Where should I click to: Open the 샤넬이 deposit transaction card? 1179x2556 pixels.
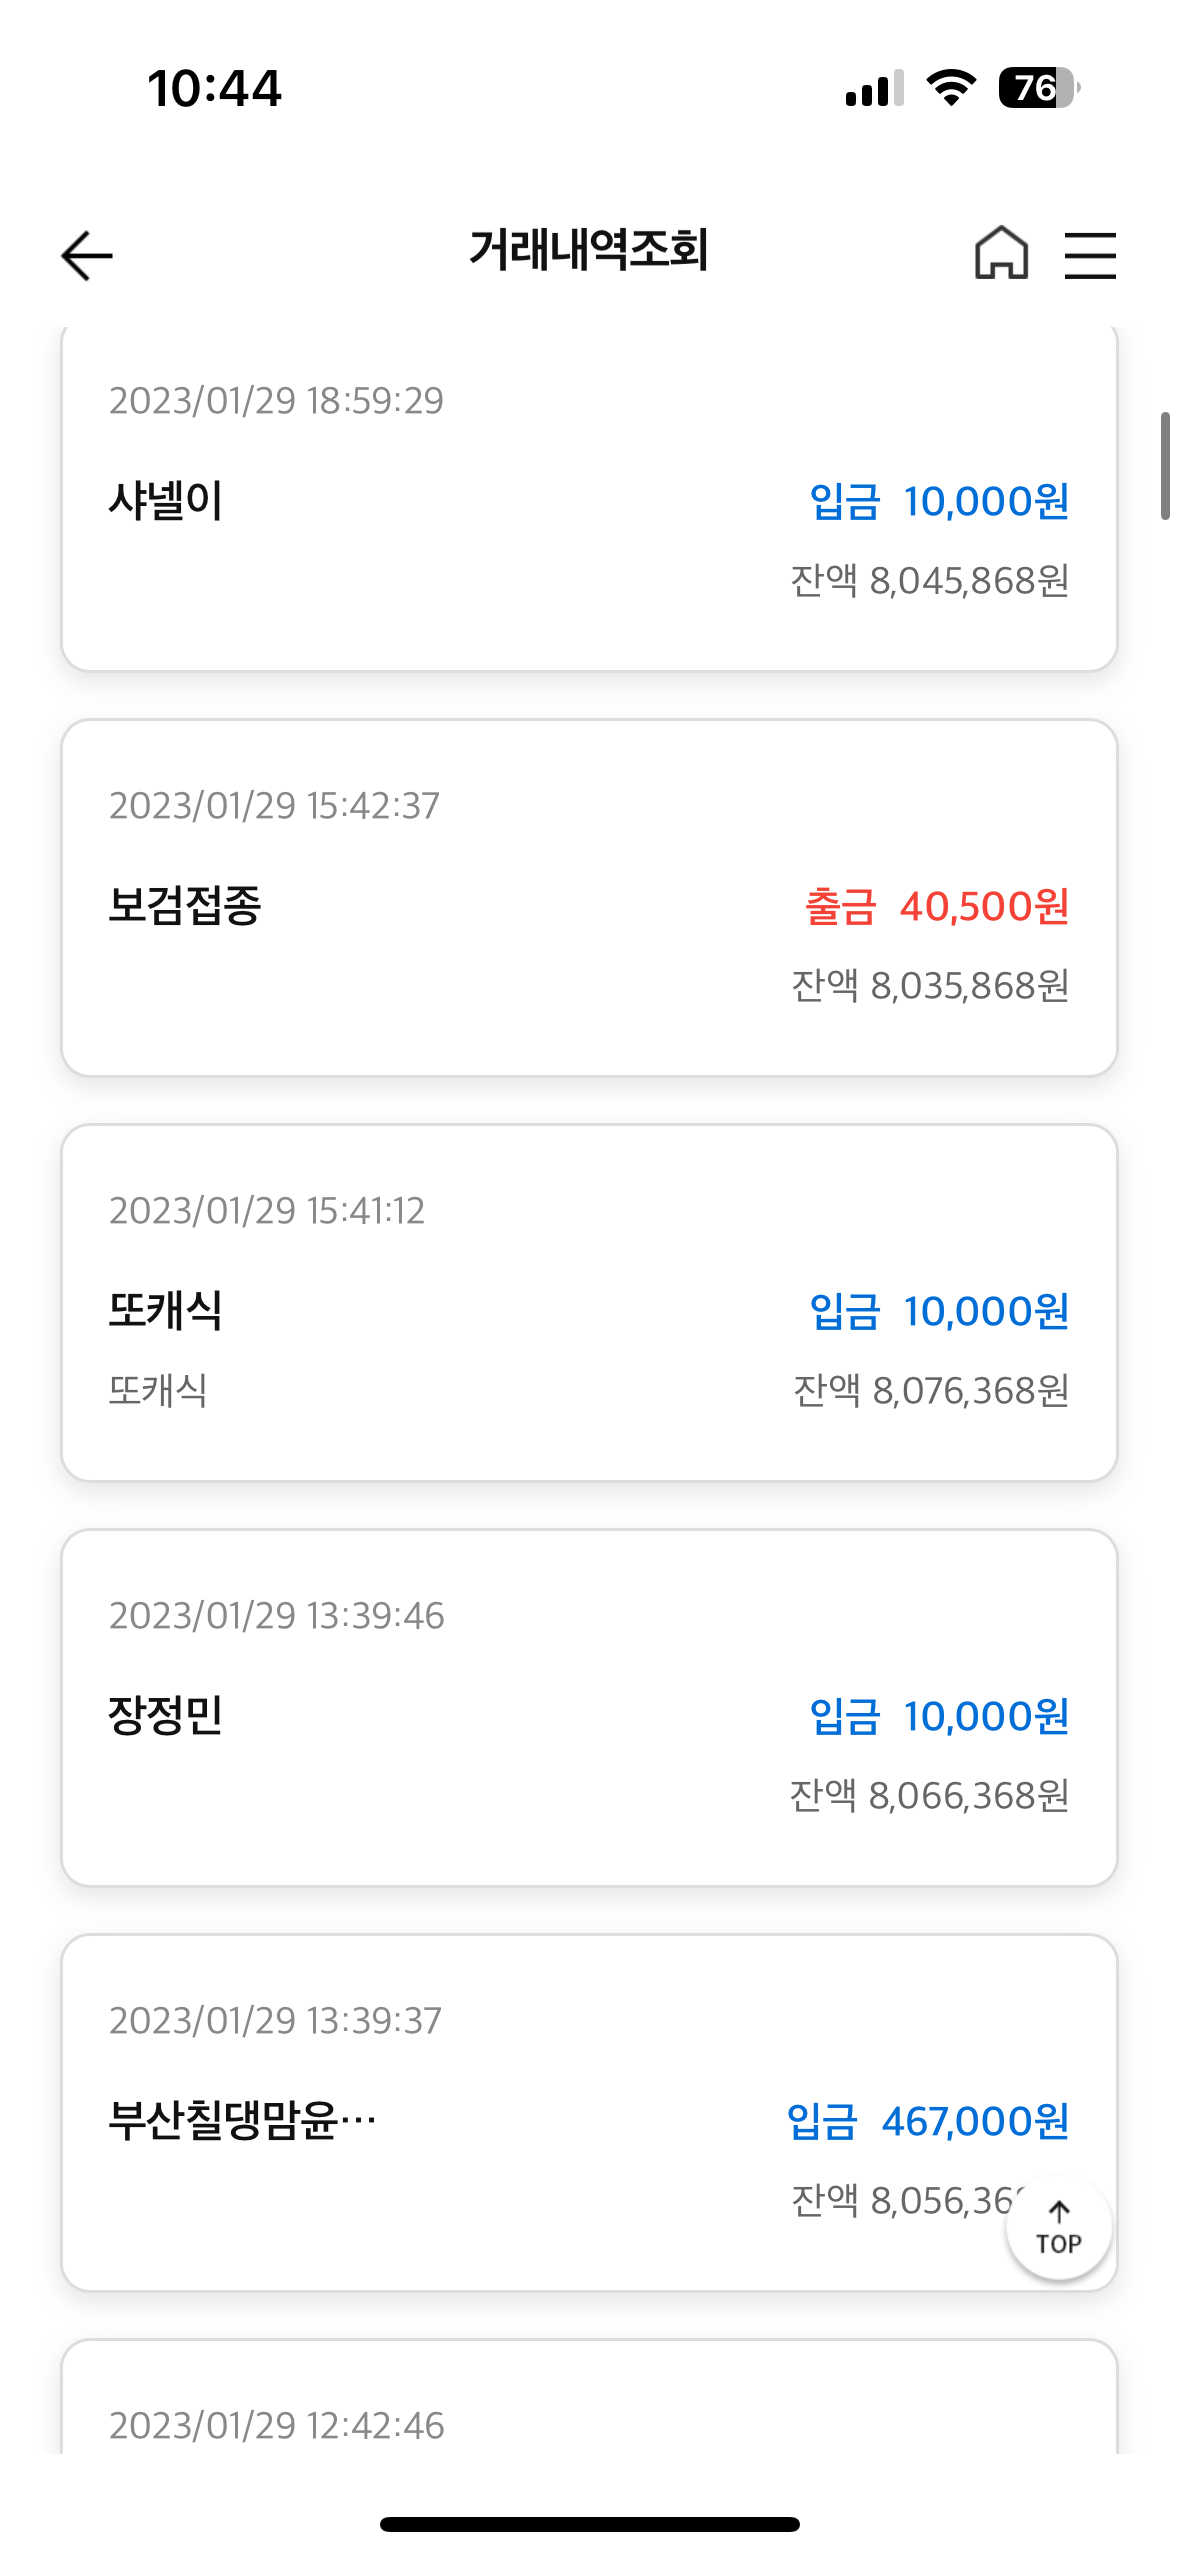(589, 498)
